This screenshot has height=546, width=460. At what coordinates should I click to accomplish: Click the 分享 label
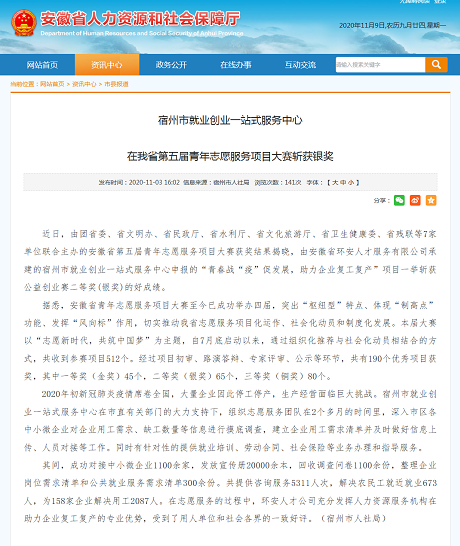(x=381, y=201)
